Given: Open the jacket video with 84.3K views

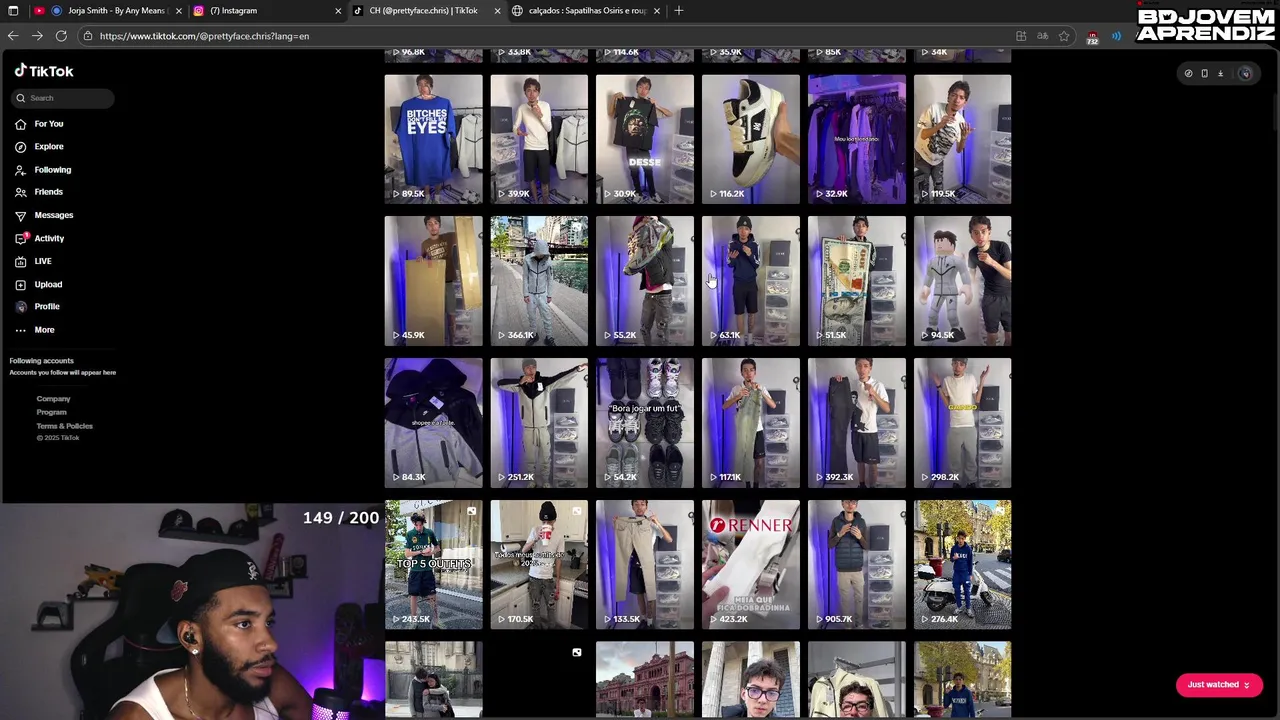Looking at the screenshot, I should 433,423.
